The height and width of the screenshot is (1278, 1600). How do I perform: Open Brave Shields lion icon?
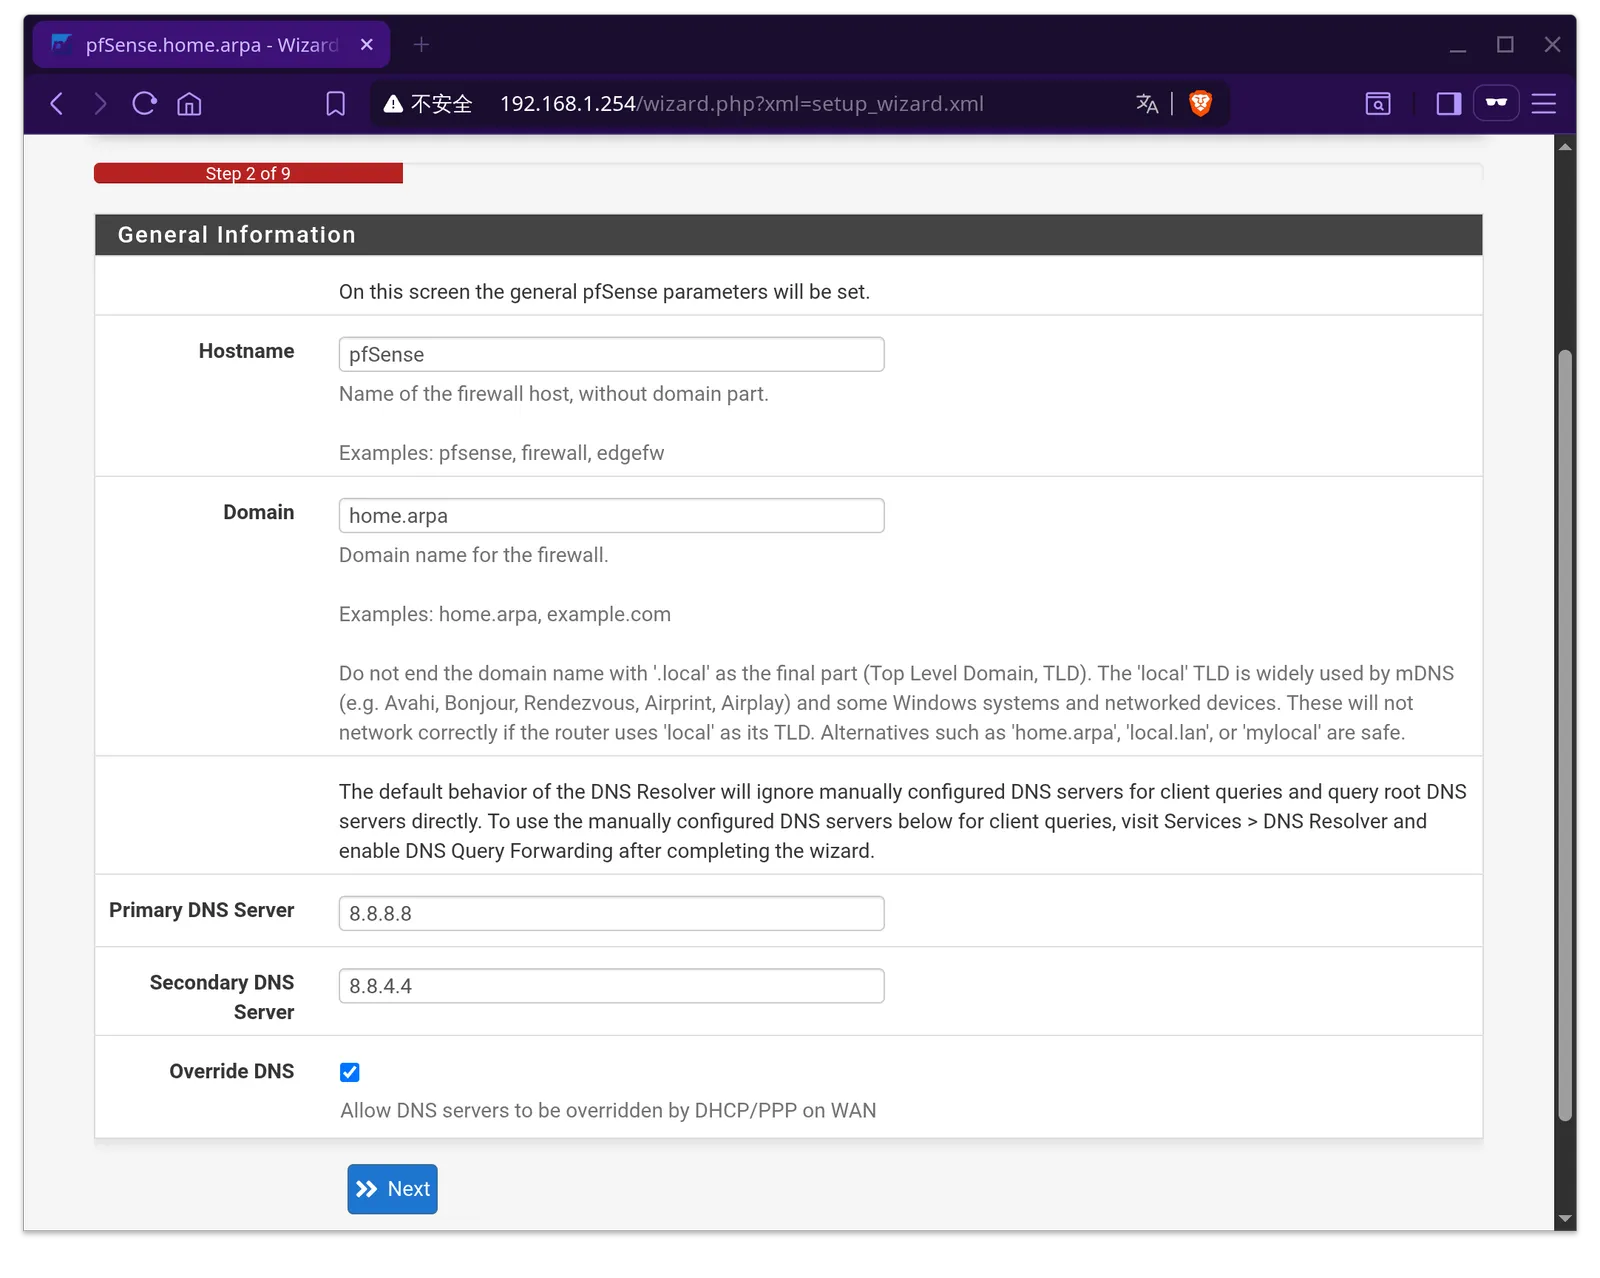click(x=1200, y=103)
